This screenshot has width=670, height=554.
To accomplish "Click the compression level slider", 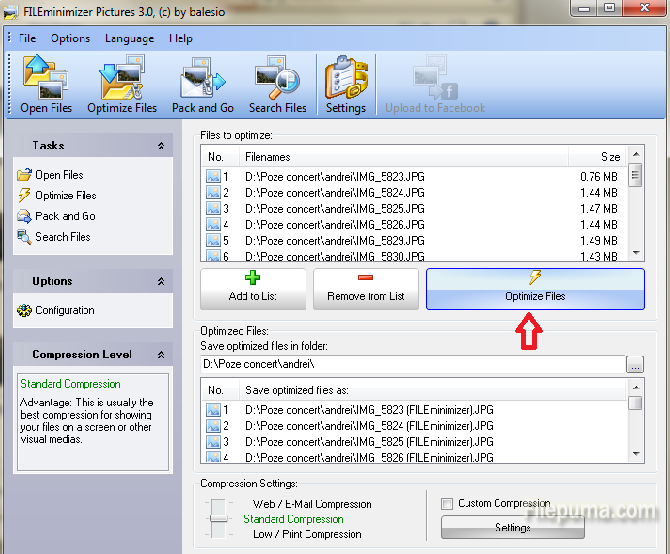I will click(217, 518).
